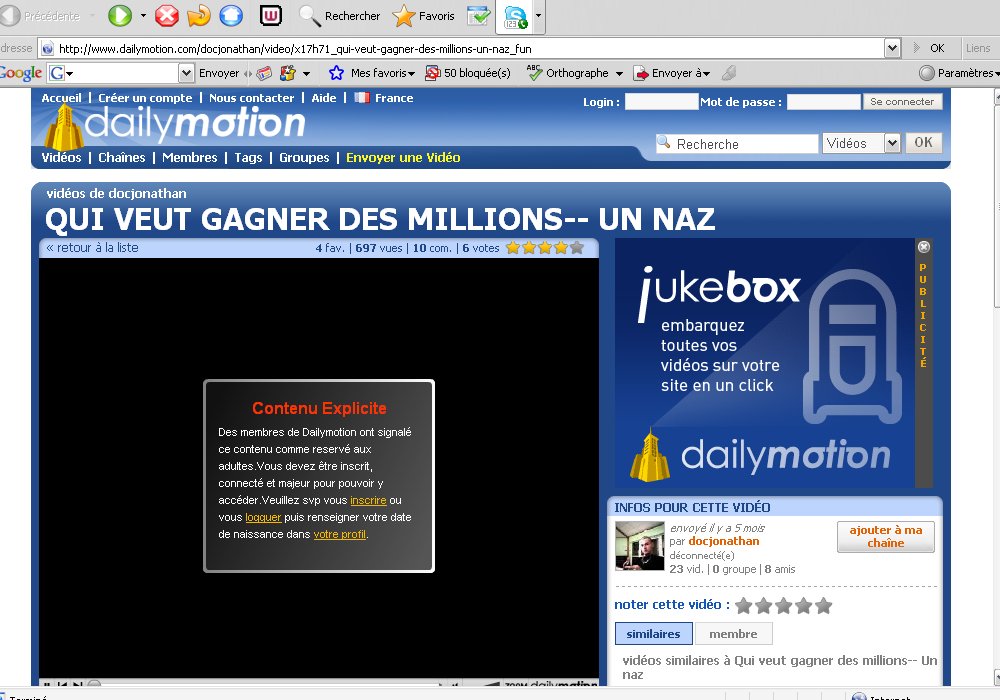Screen dimensions: 1000x700
Task: Open the Chaînes navigation menu item
Action: pyautogui.click(x=121, y=158)
